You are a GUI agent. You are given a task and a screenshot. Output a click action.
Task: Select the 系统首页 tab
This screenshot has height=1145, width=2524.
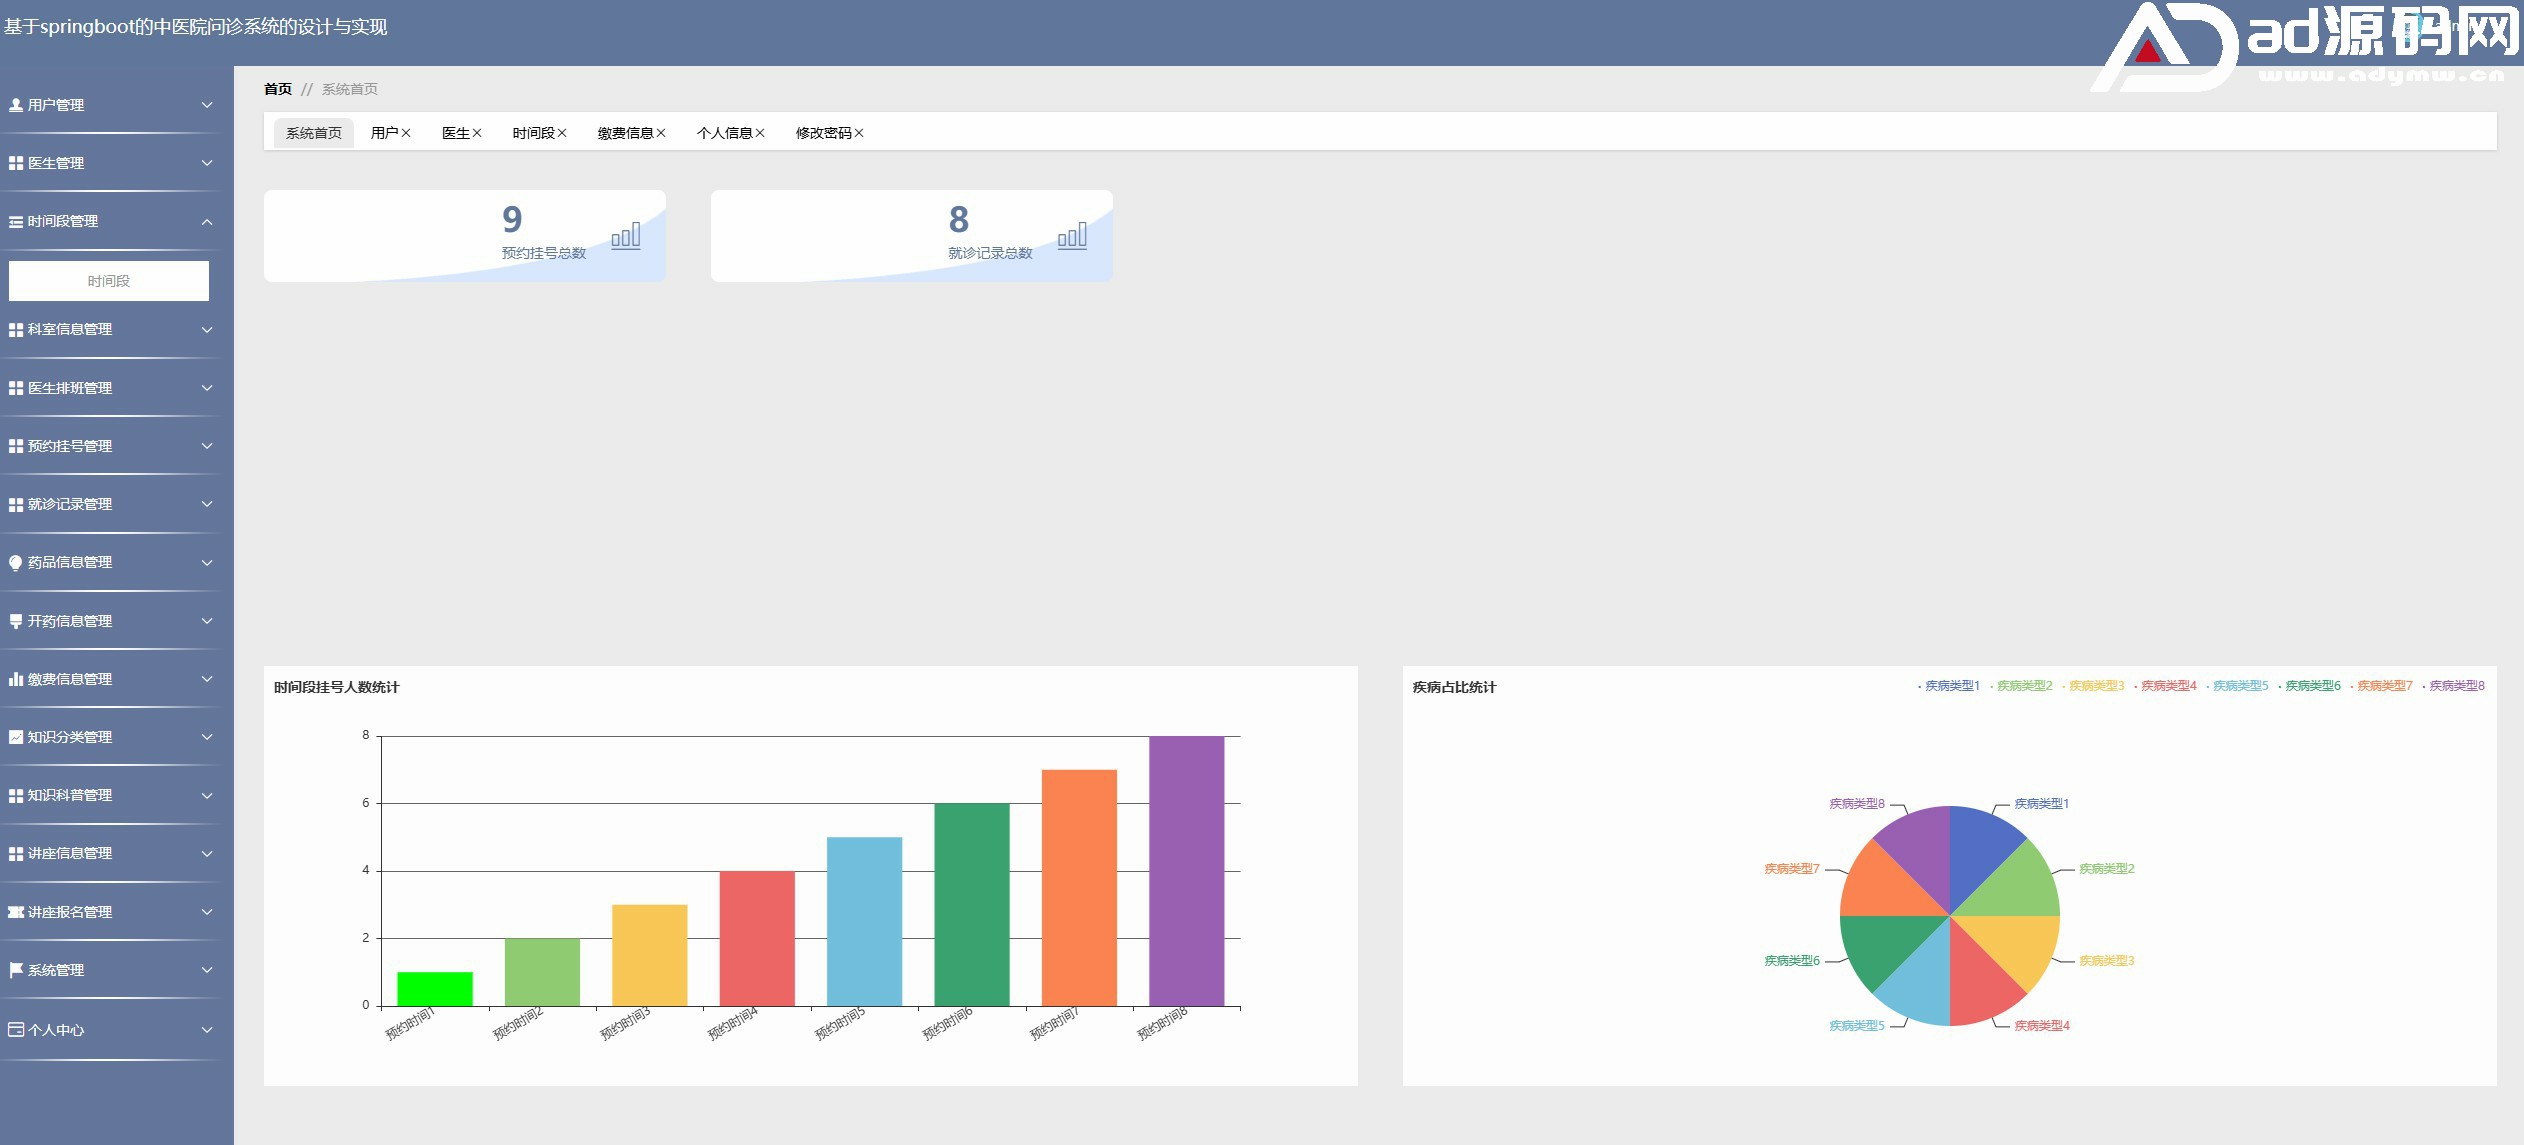coord(314,133)
